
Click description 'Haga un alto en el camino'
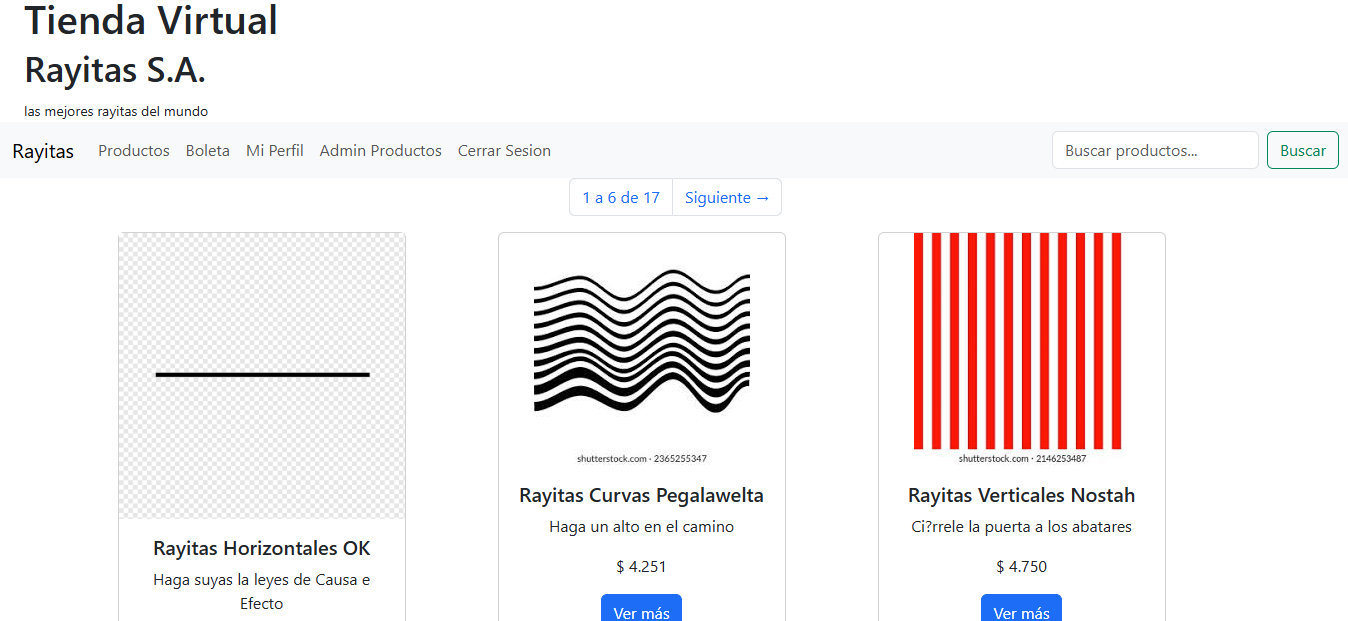[x=642, y=526]
